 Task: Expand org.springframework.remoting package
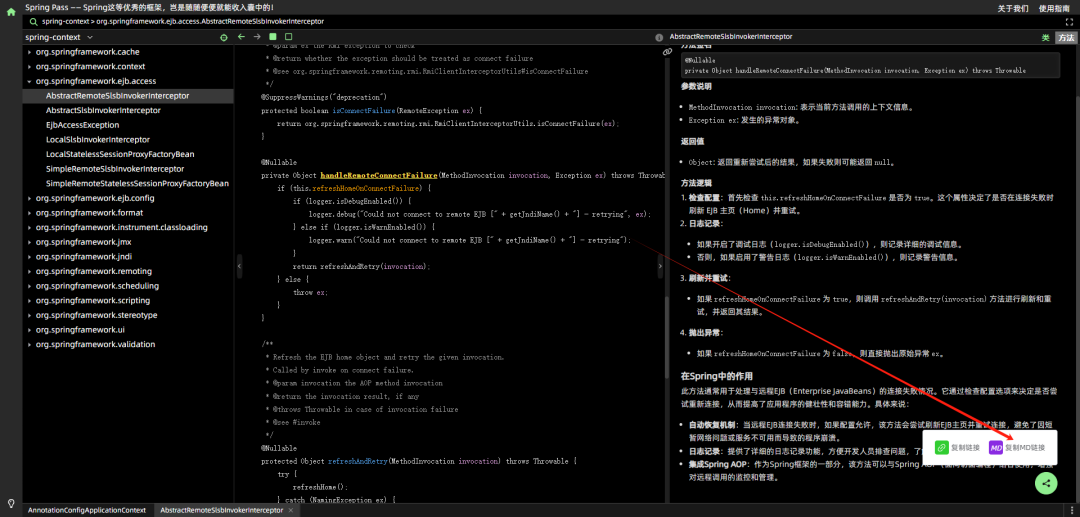point(28,271)
